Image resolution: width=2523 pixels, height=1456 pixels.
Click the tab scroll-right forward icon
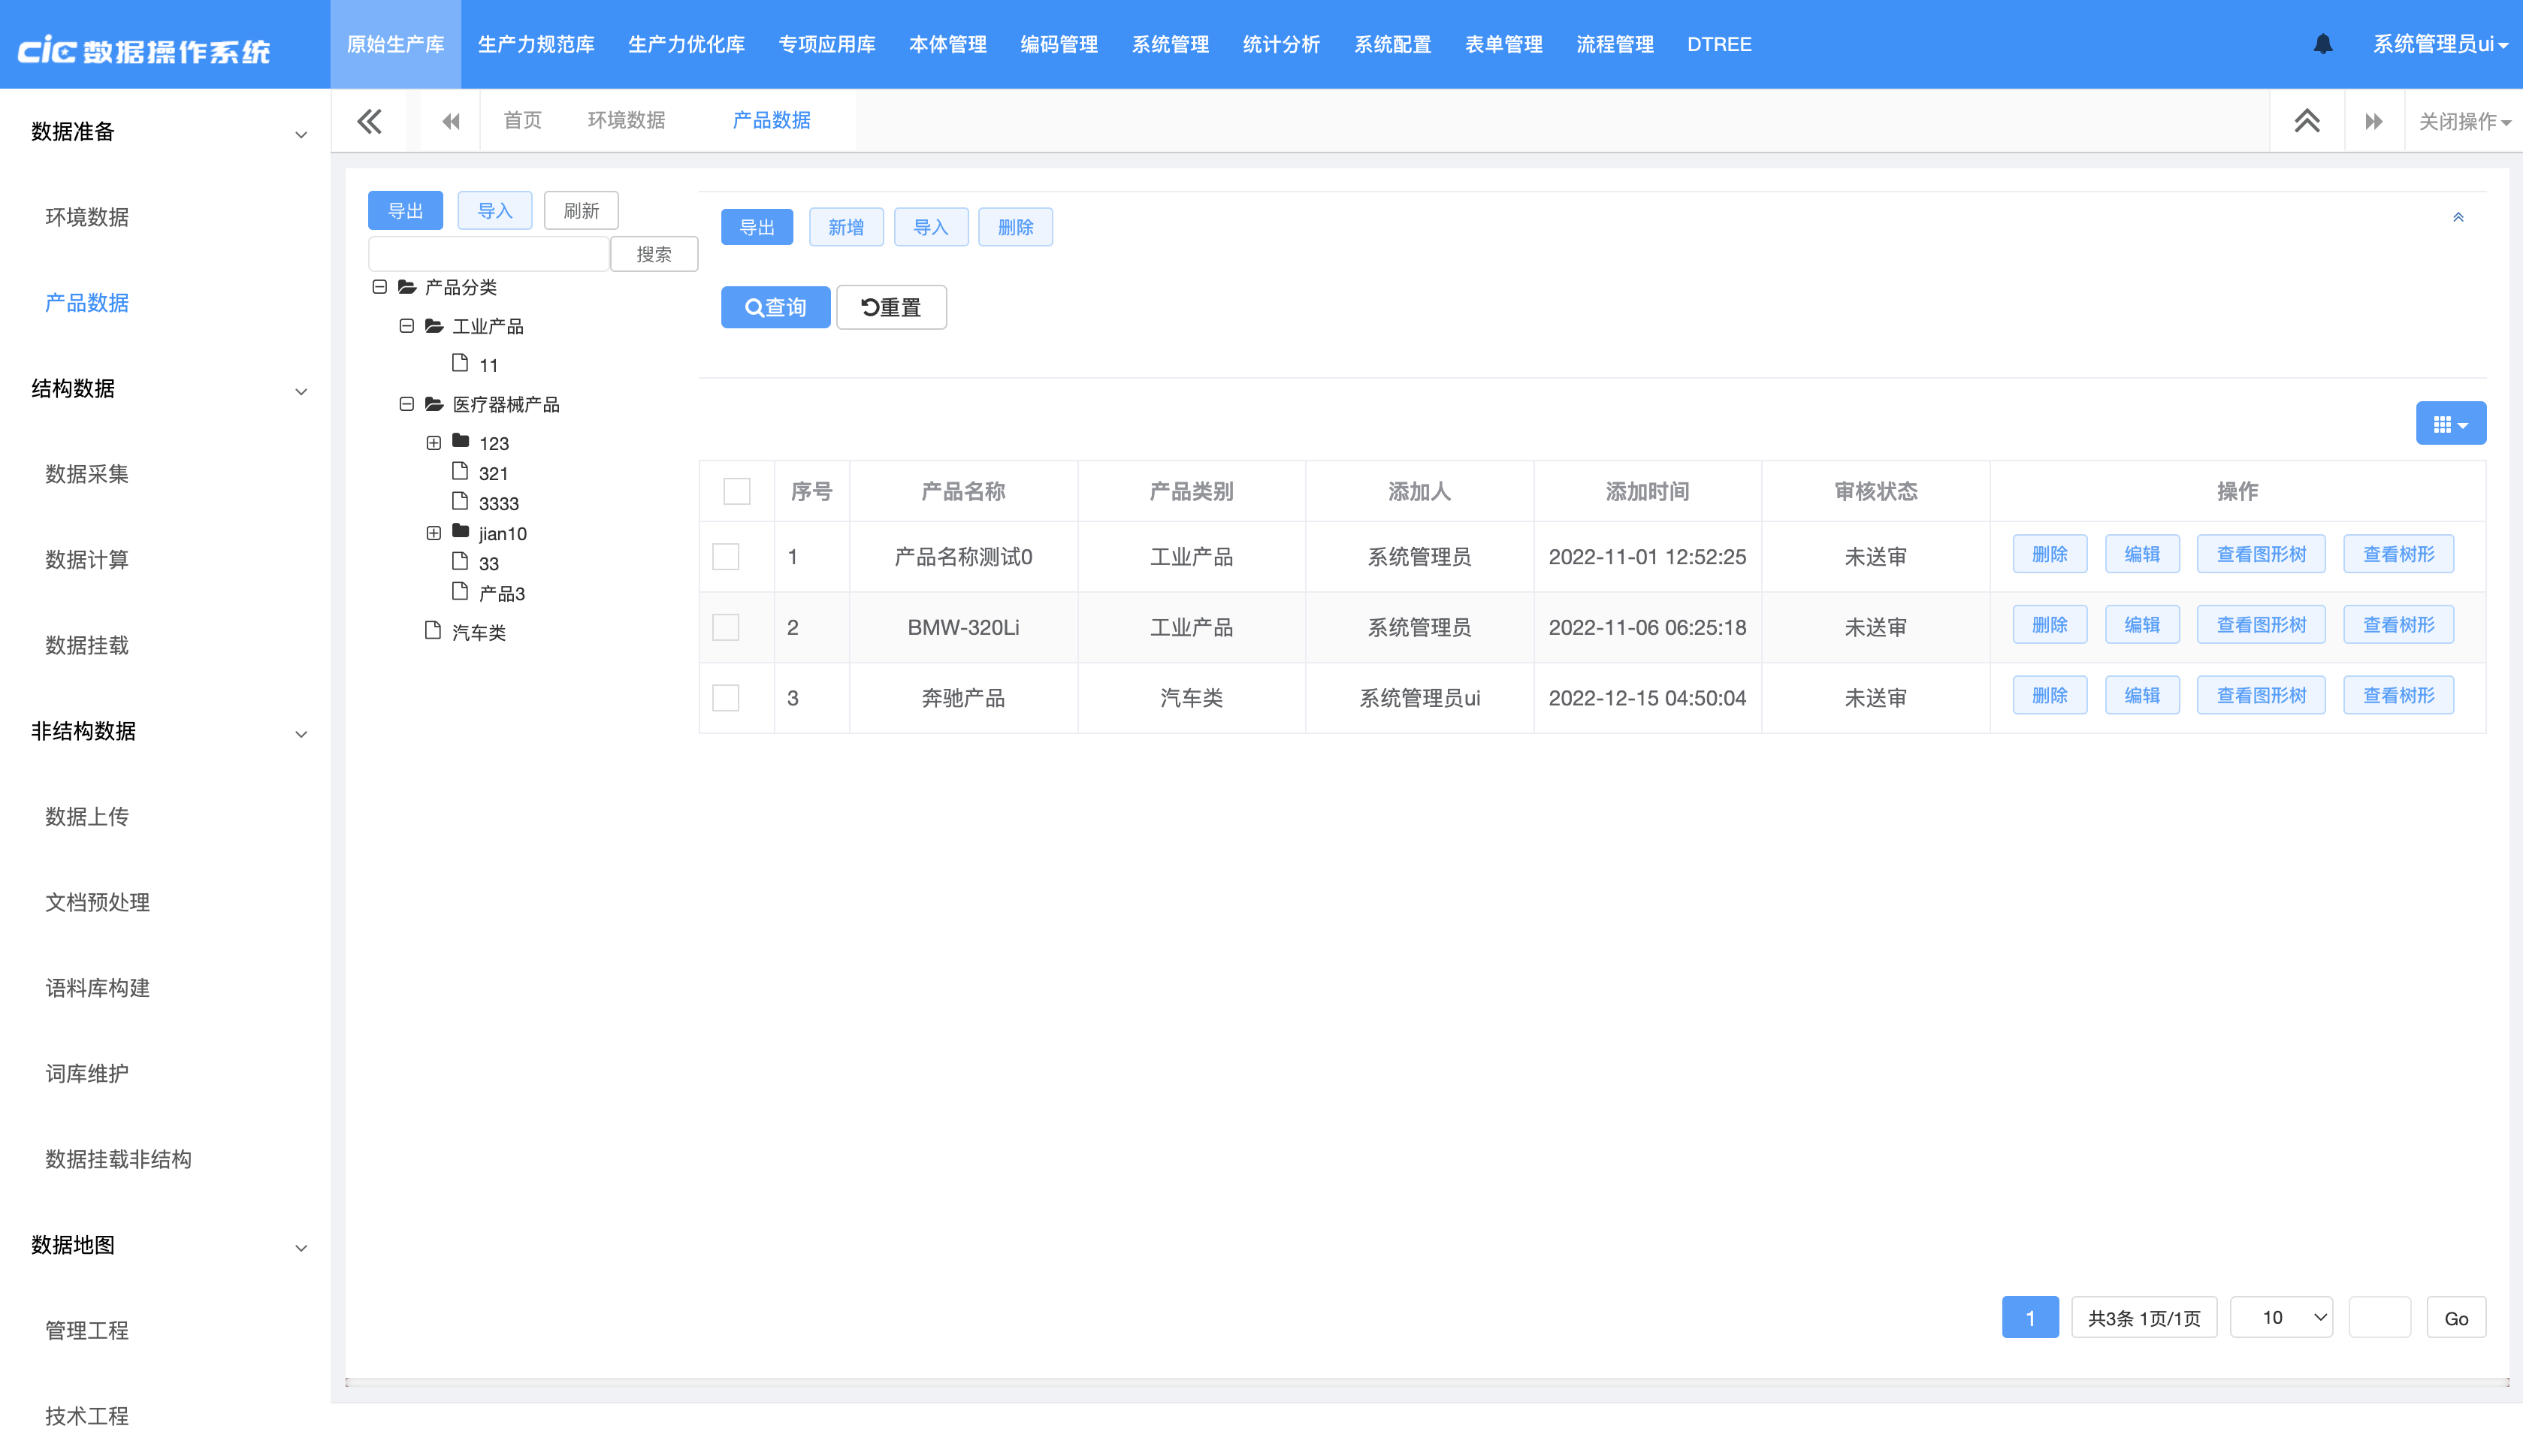click(x=2373, y=121)
